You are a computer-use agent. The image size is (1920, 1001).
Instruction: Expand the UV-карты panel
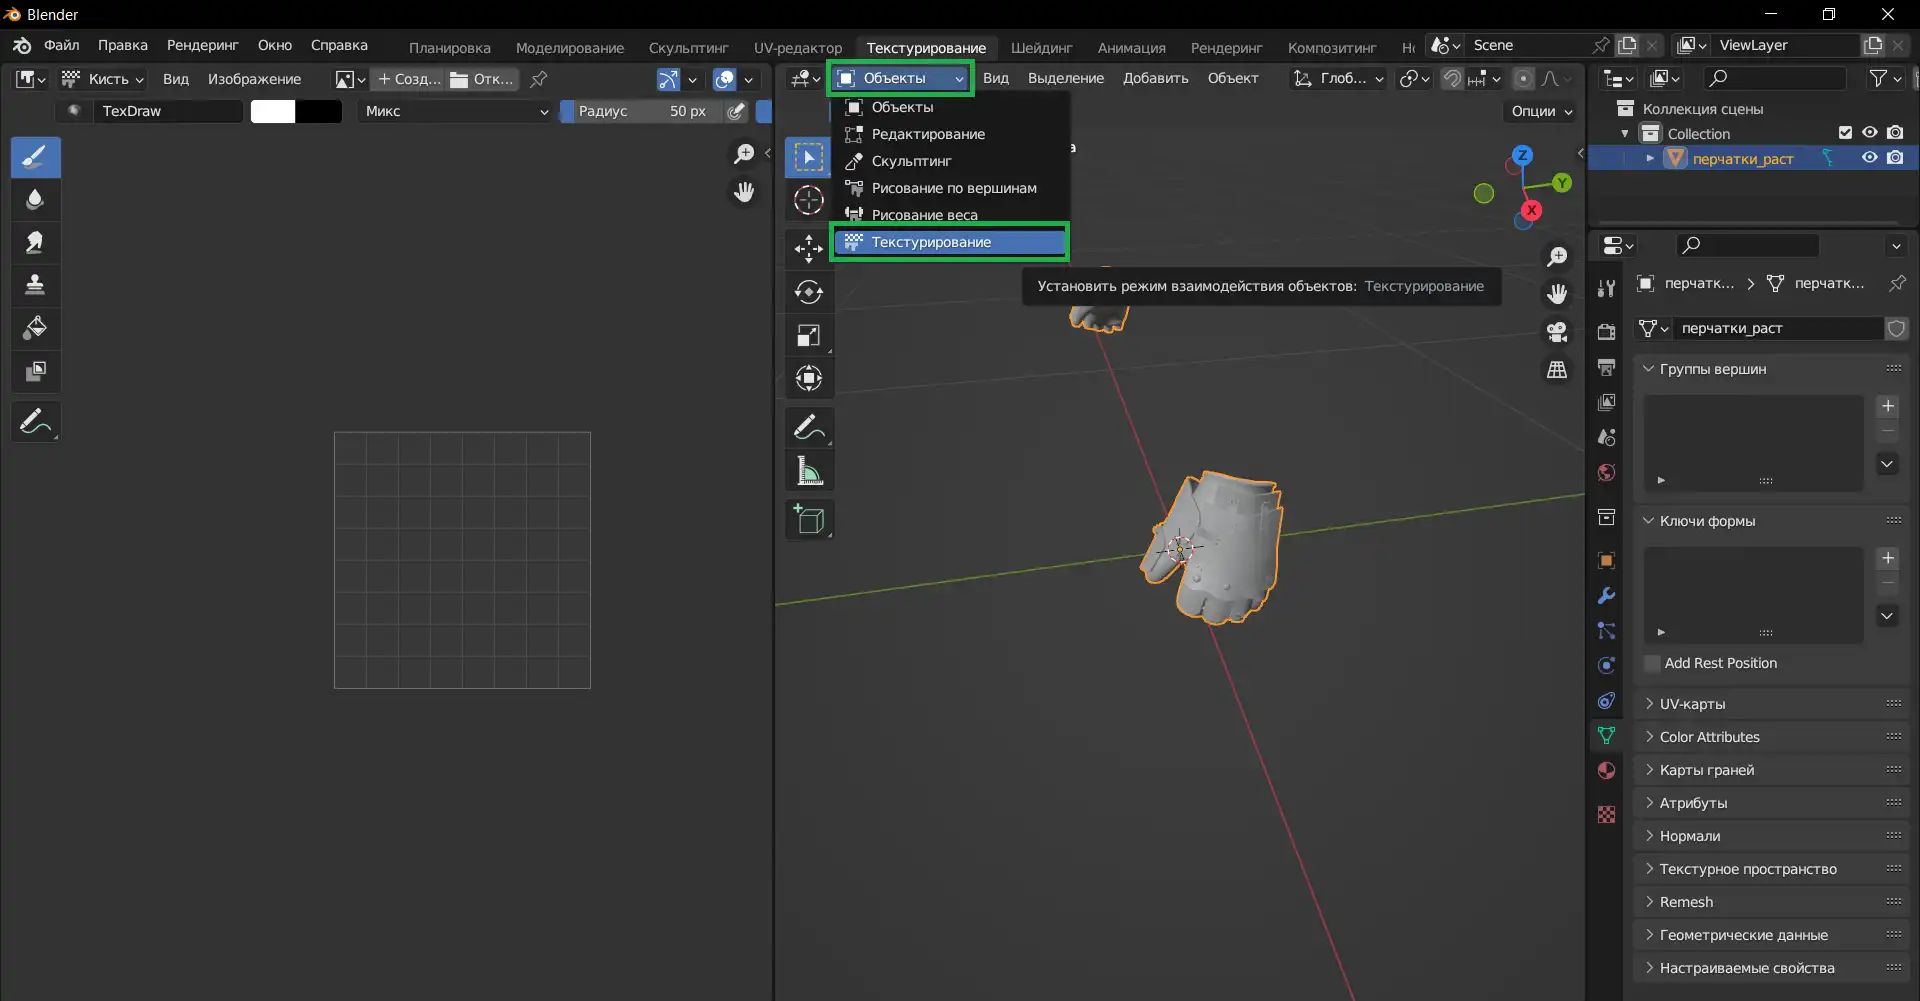1692,704
